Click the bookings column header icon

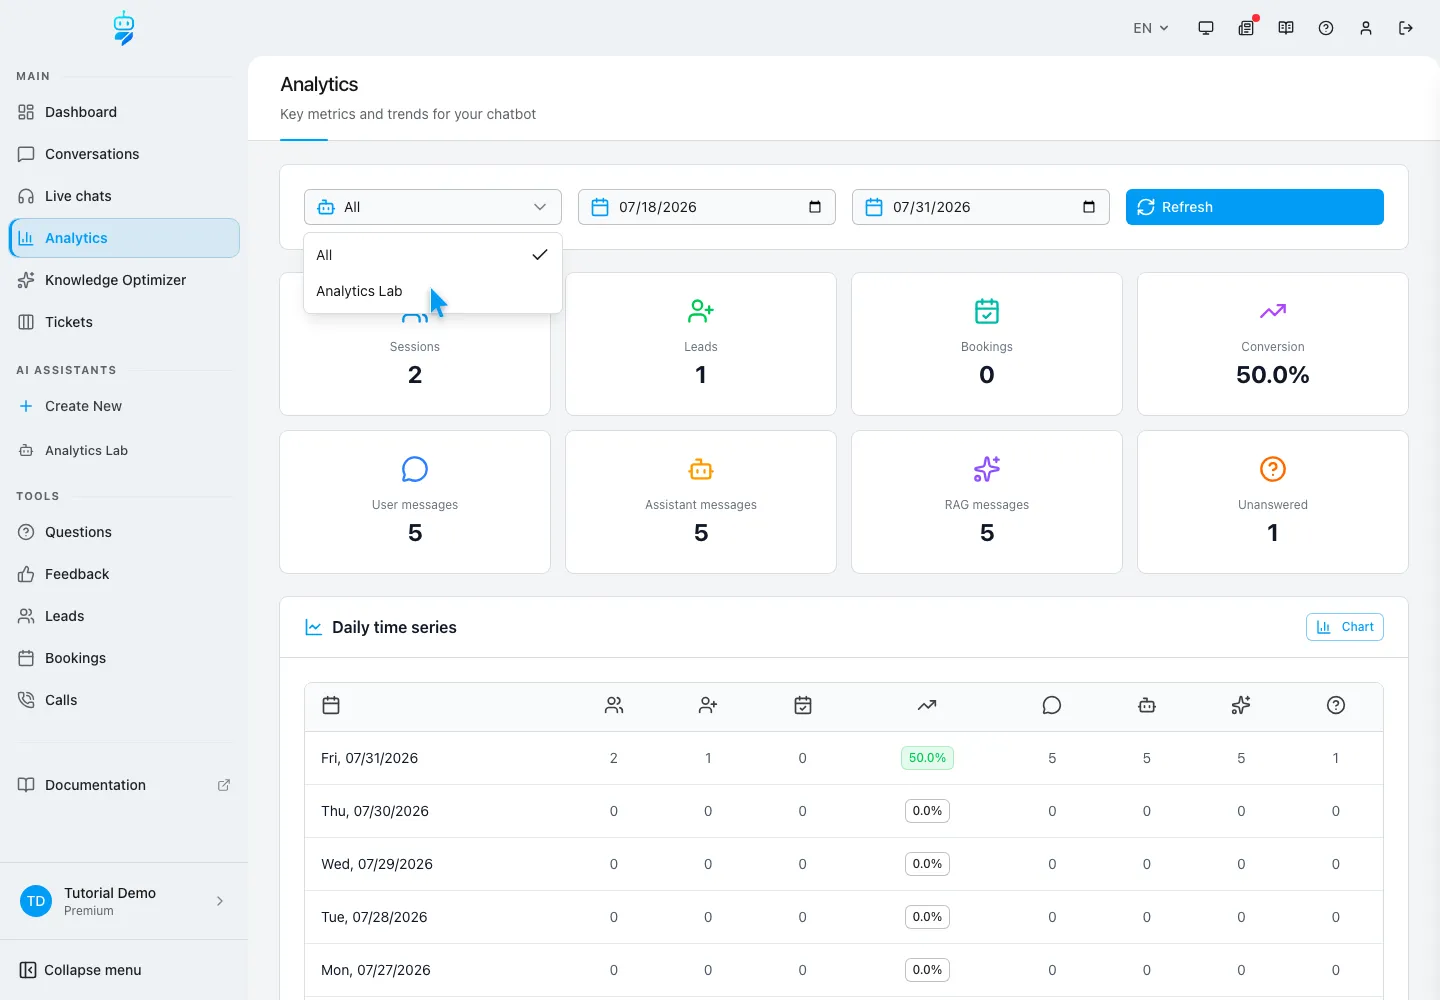click(x=803, y=705)
